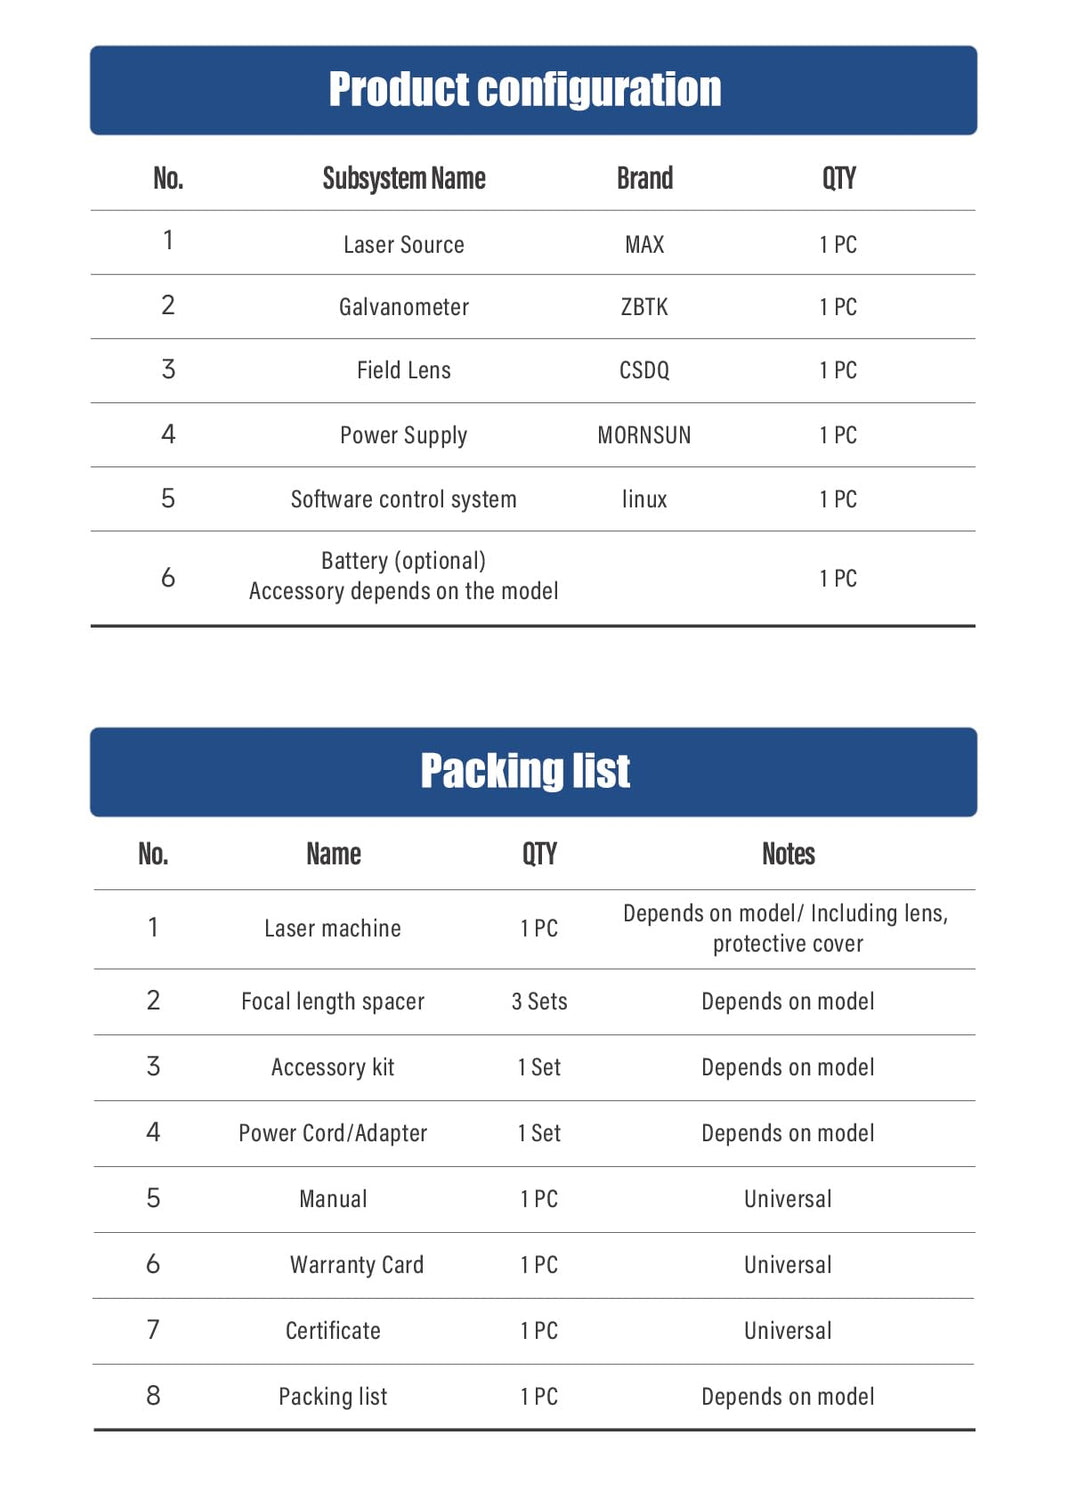
Task: Click the CSDQ brand cell
Action: coord(644,371)
